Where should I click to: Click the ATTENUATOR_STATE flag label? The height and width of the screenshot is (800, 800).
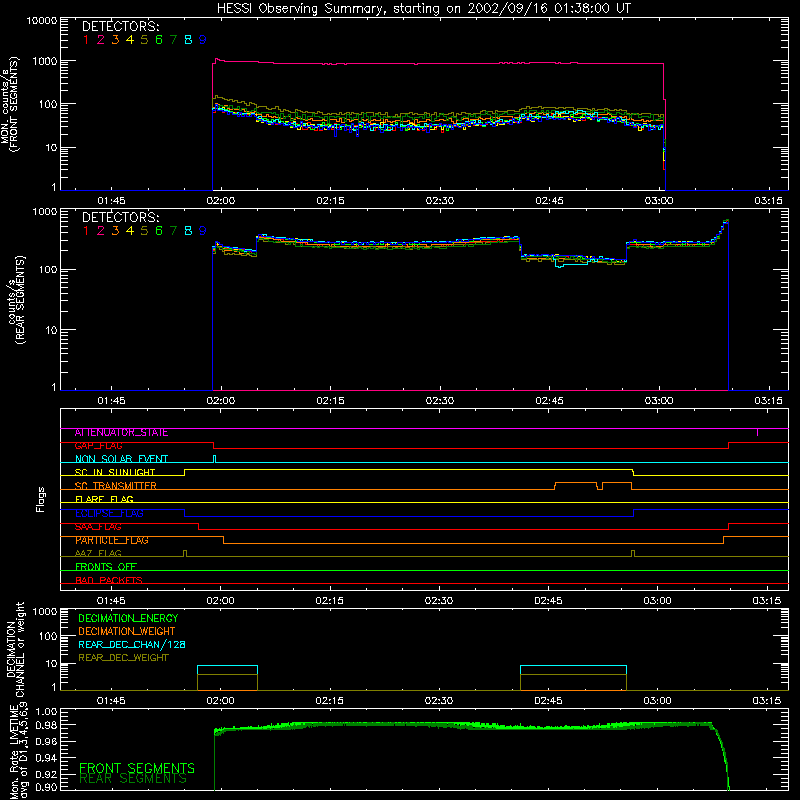click(x=121, y=433)
